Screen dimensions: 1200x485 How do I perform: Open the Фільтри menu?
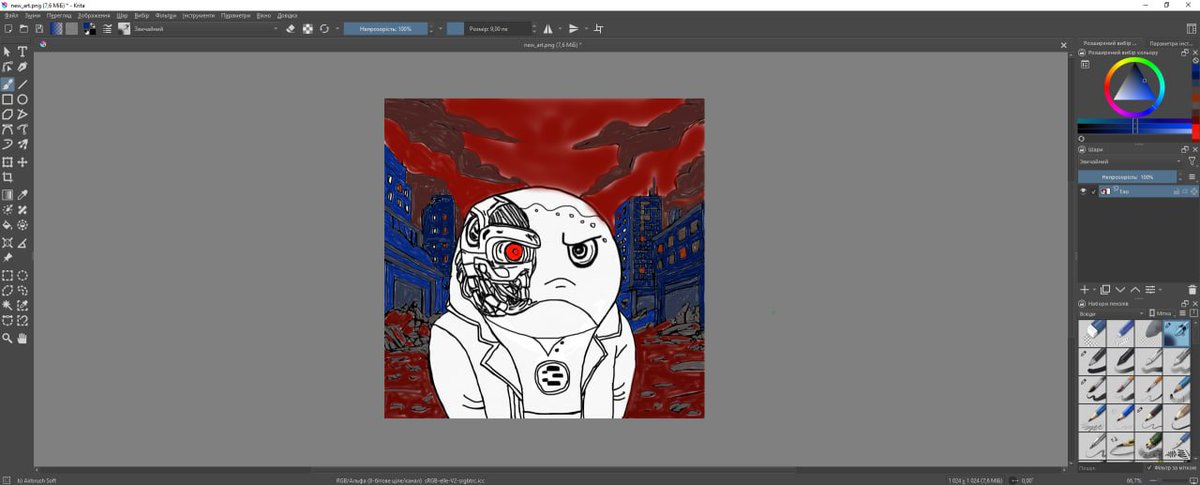click(x=166, y=16)
